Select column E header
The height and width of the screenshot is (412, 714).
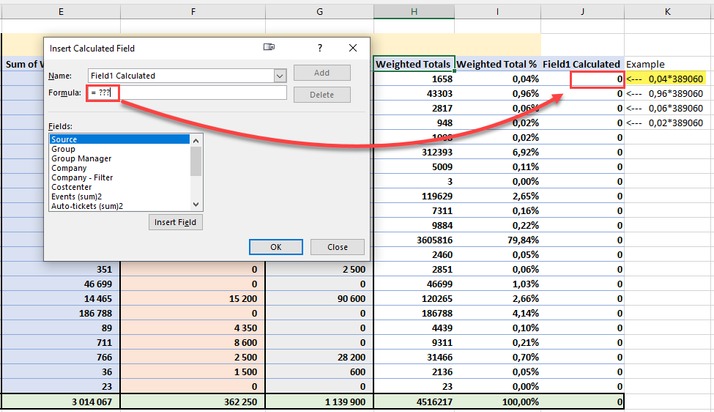[x=61, y=12]
